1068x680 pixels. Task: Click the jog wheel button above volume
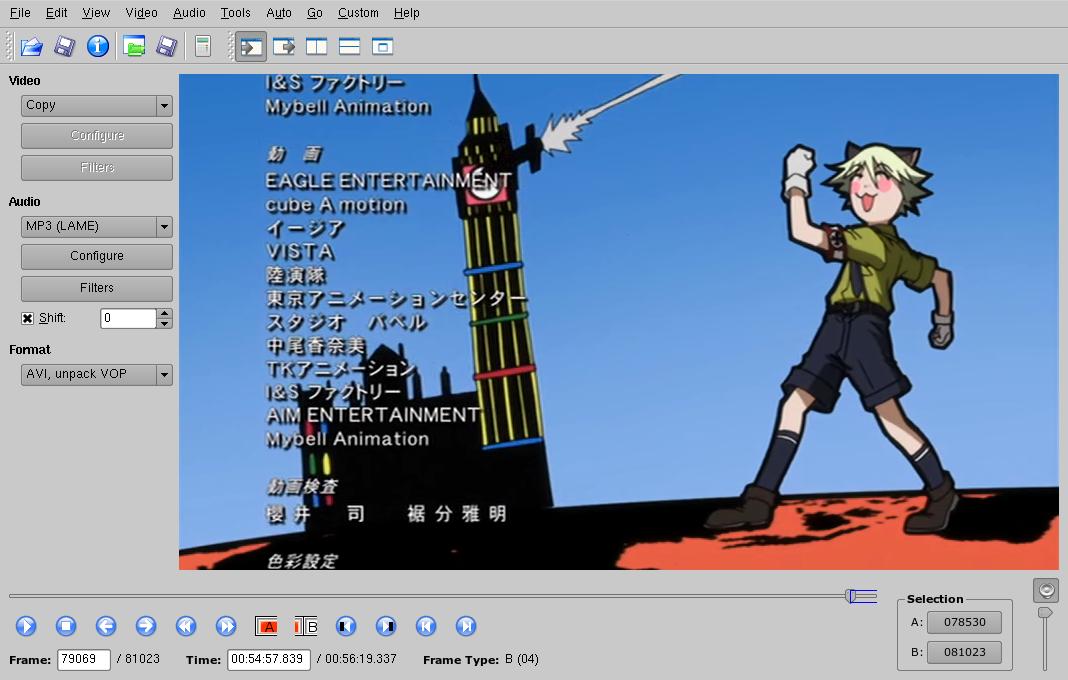1046,590
